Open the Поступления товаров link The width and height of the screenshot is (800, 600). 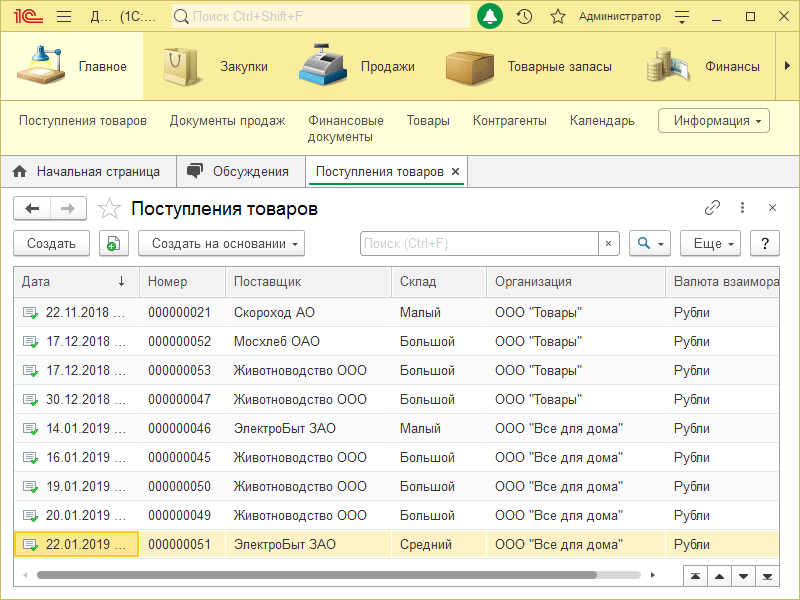[83, 121]
